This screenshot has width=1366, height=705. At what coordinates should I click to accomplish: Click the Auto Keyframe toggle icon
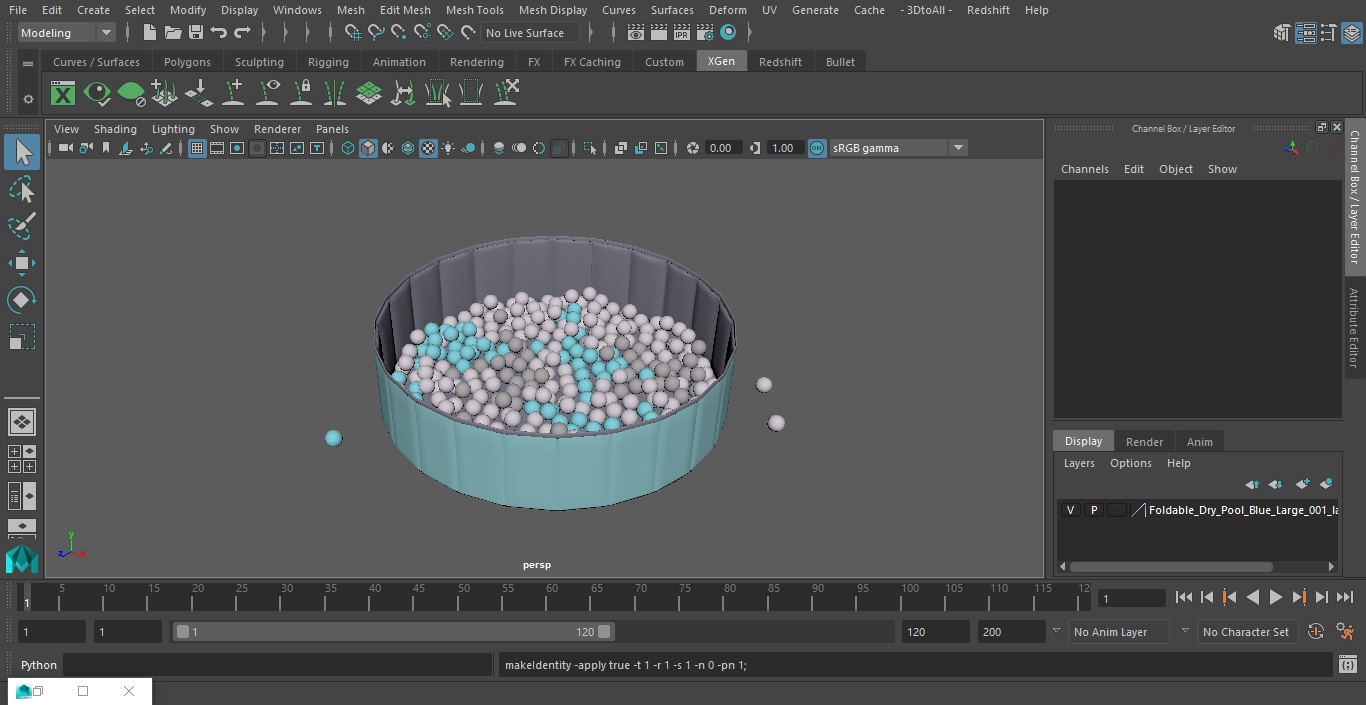[x=1316, y=632]
